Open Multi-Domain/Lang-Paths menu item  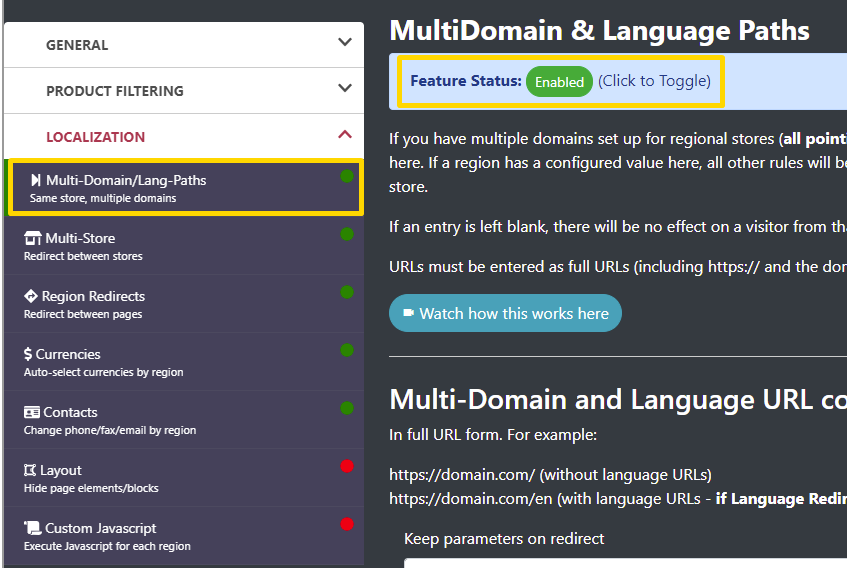pyautogui.click(x=186, y=187)
